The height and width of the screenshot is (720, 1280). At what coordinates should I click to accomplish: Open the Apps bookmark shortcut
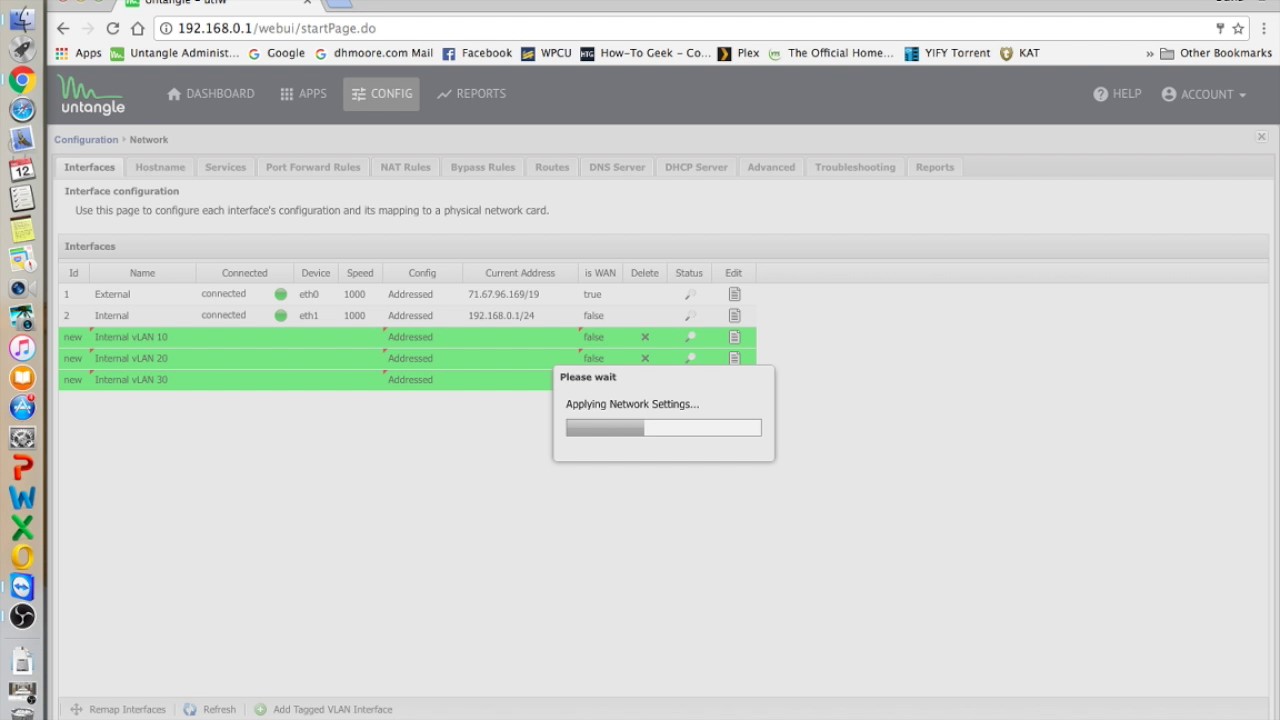point(78,53)
